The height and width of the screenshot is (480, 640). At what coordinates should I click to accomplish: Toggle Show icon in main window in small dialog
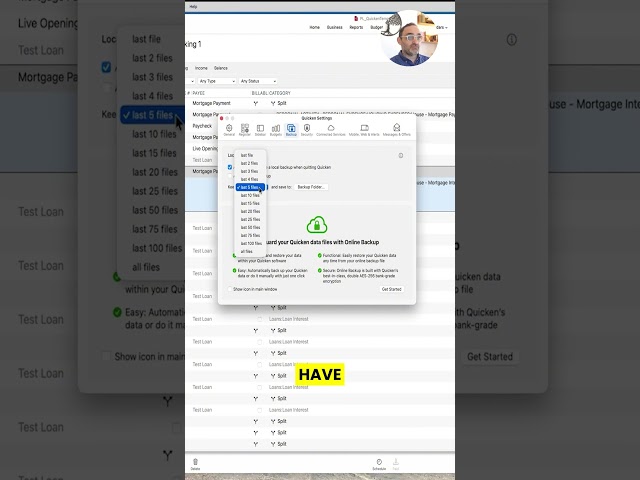click(x=230, y=289)
